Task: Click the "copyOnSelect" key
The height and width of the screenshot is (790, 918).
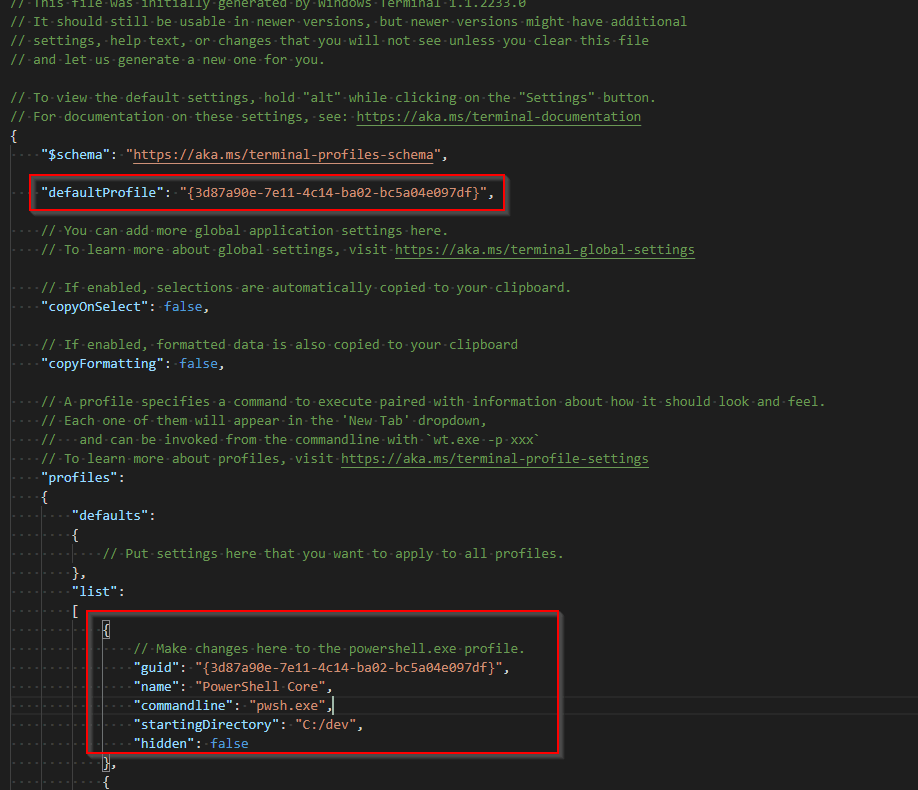Action: click(95, 306)
